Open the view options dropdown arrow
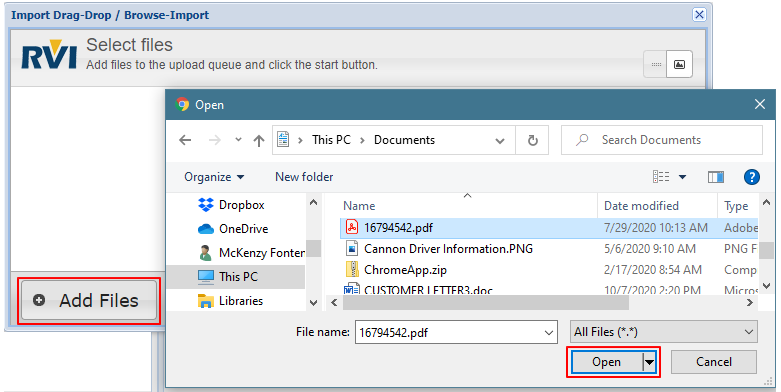 (x=682, y=177)
